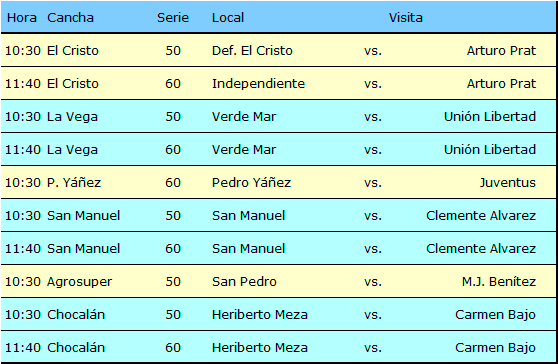Image resolution: width=558 pixels, height=364 pixels.
Task: Select Carmen Bajo in the 10:30 Chocalán row
Action: [495, 315]
